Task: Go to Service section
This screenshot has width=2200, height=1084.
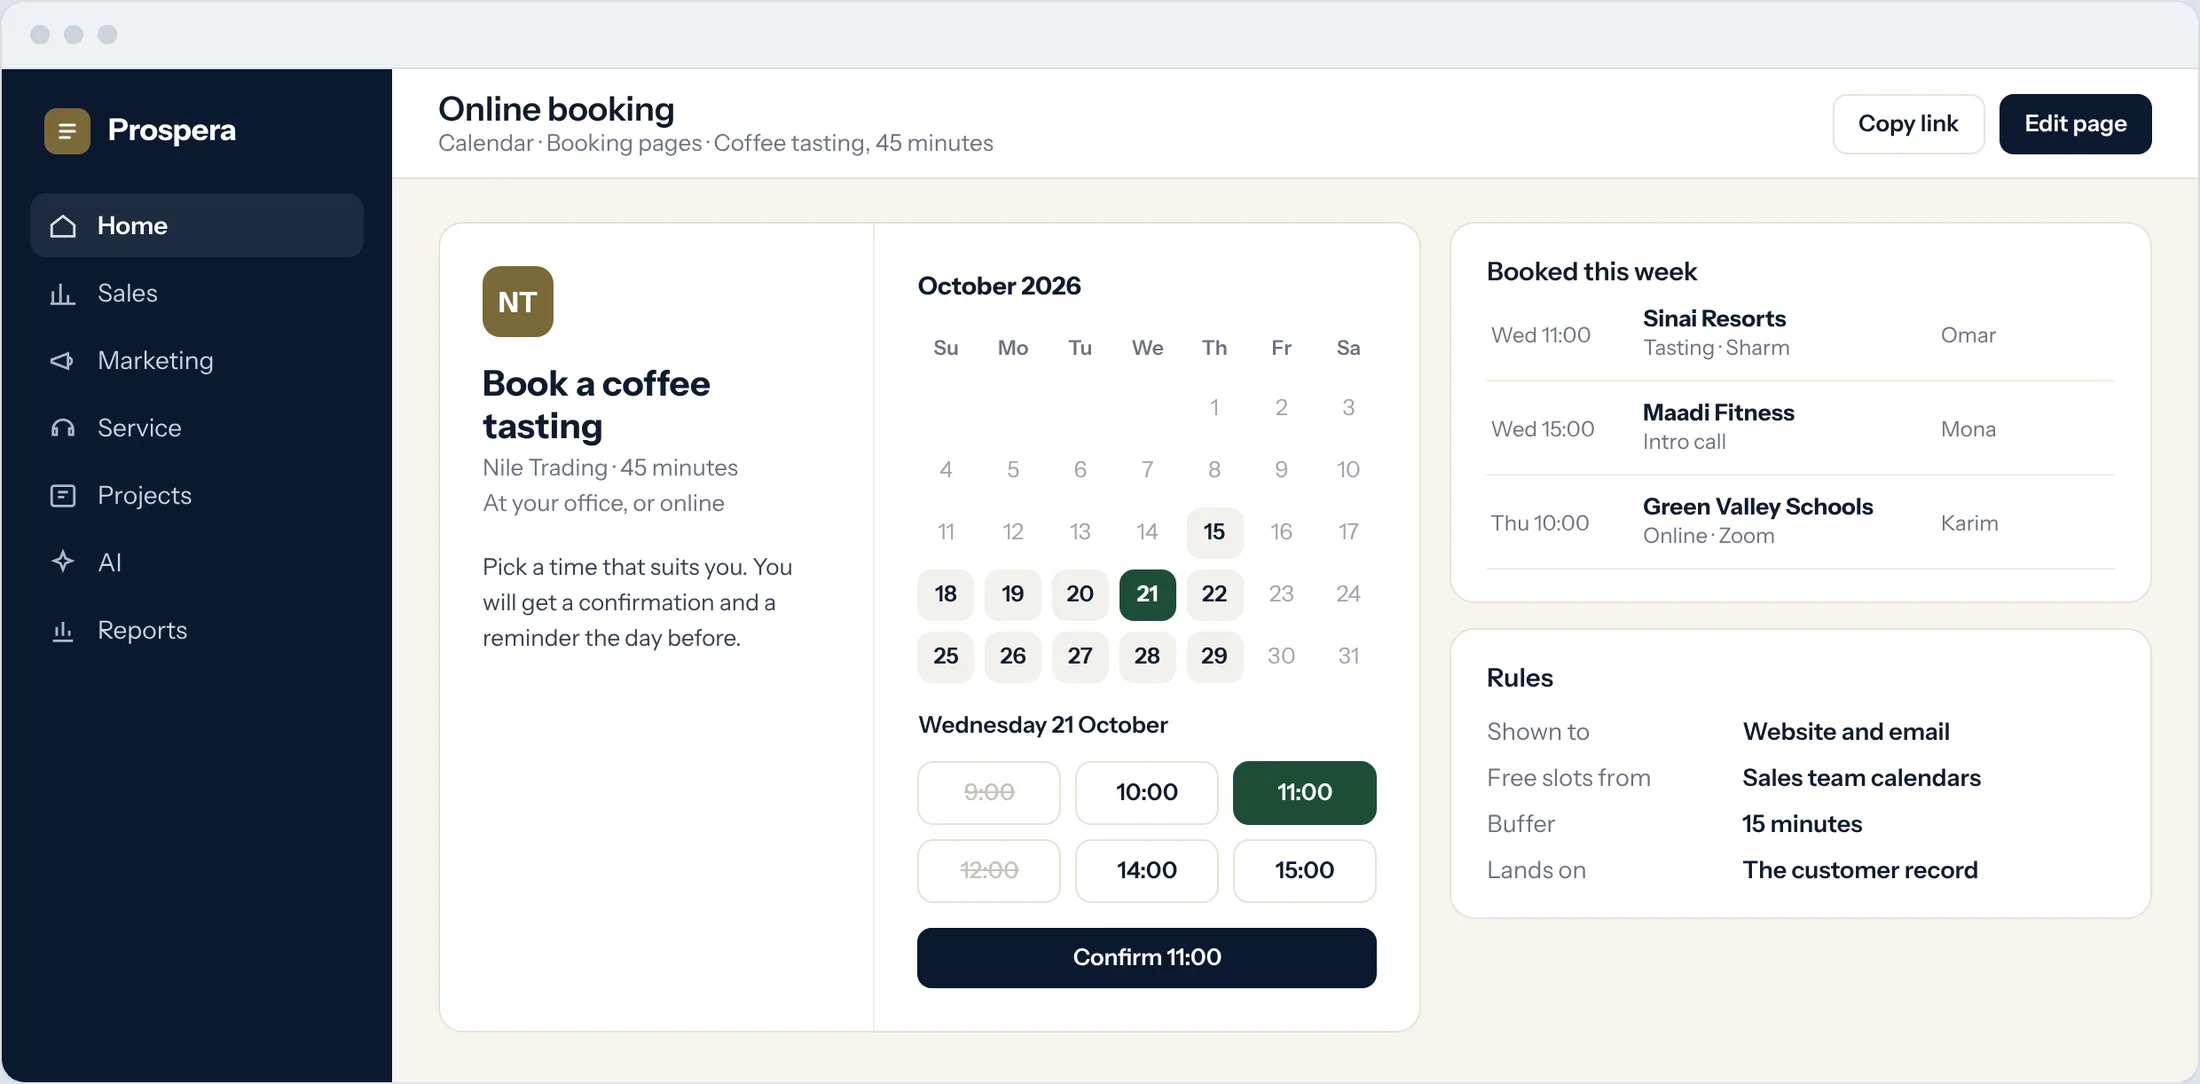Action: [x=197, y=428]
